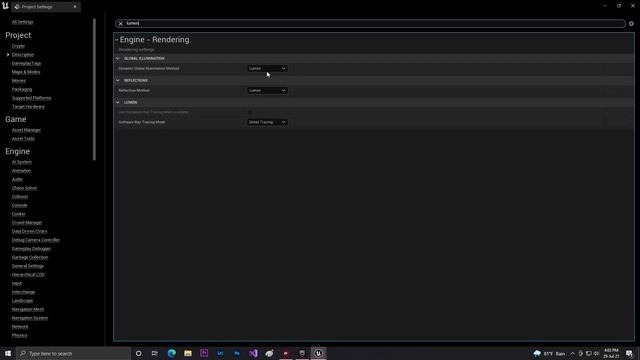Open Chaos Solver settings
640x360 pixels.
(x=24, y=188)
